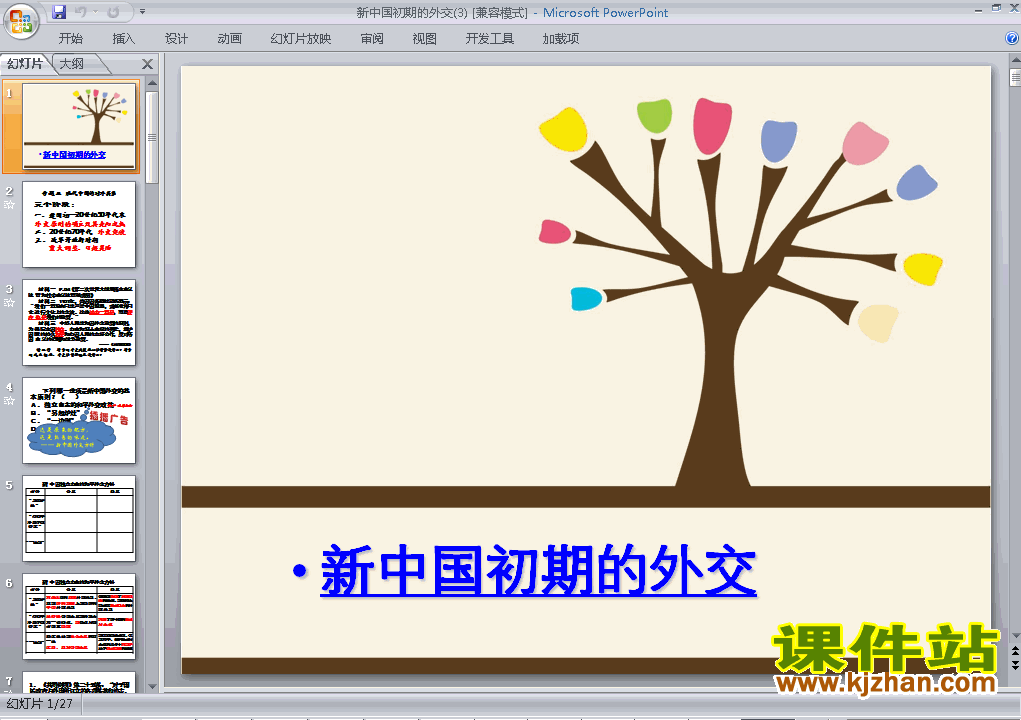Image resolution: width=1021 pixels, height=720 pixels.
Task: Click animation star icon beside slide 4
Action: coord(9,401)
